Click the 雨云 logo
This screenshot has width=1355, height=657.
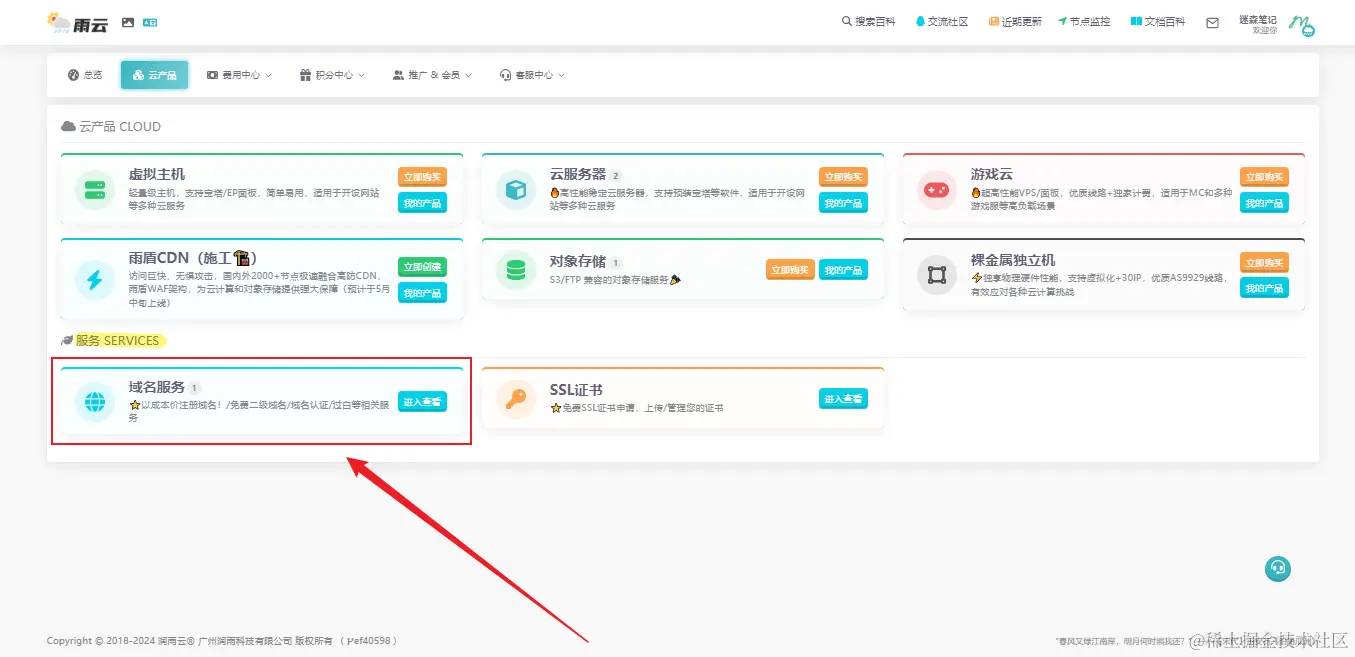pos(77,22)
